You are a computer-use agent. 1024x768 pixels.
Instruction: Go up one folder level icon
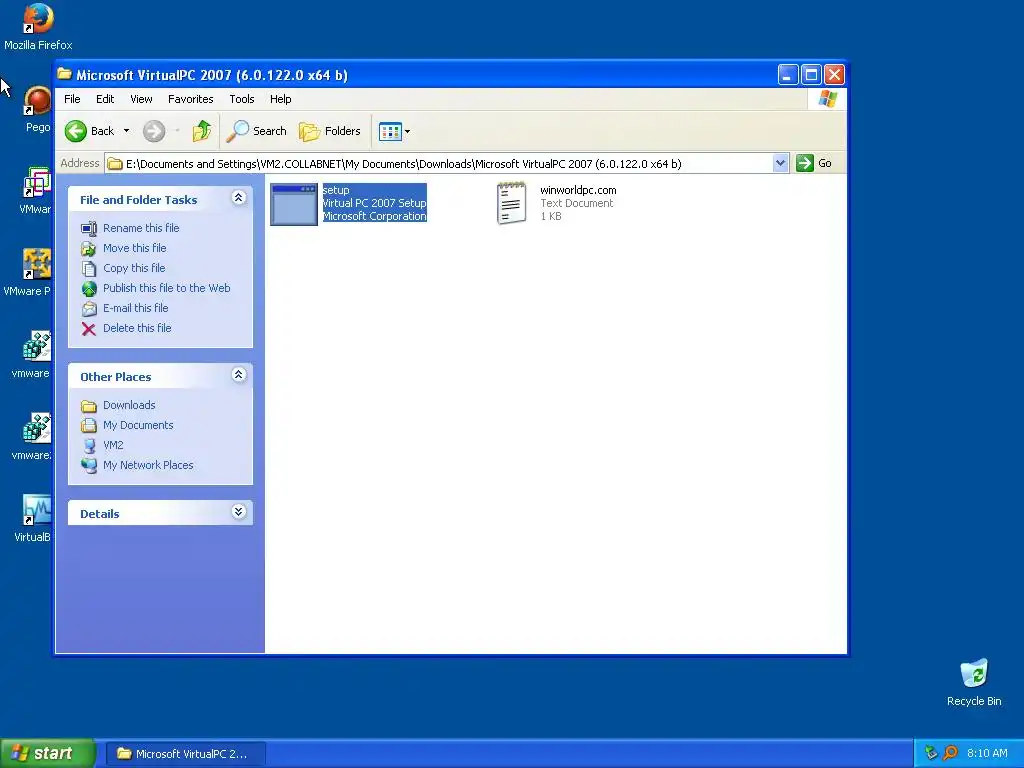(x=202, y=131)
